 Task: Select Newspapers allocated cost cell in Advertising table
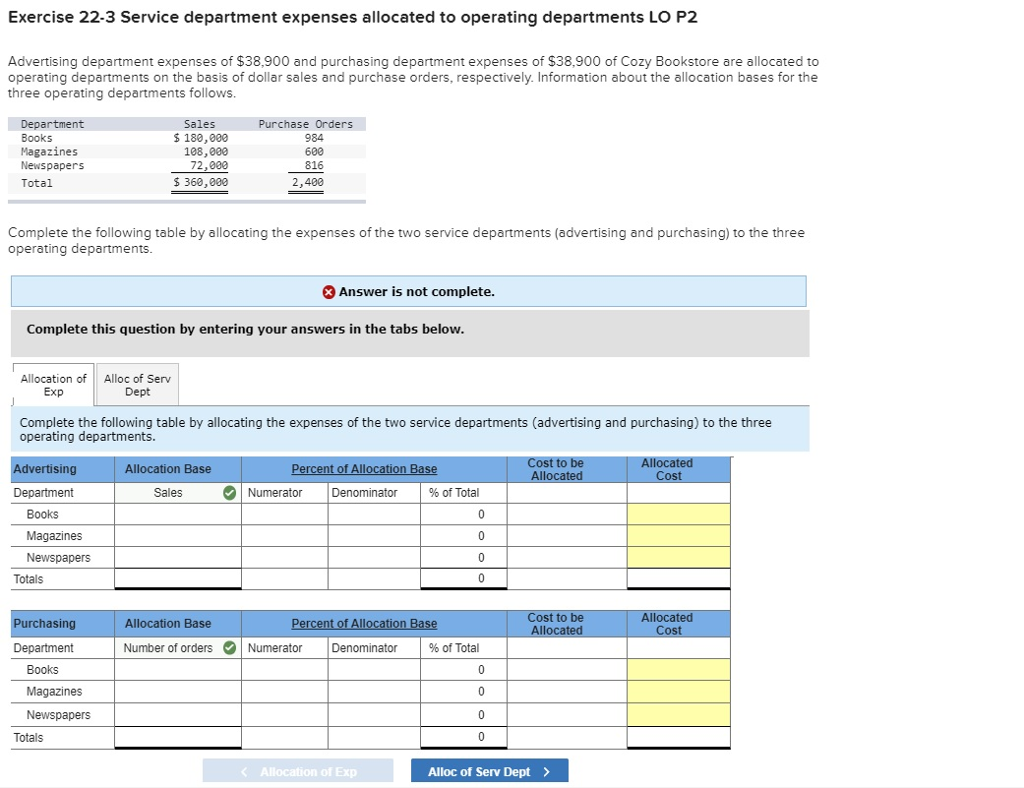tap(678, 557)
